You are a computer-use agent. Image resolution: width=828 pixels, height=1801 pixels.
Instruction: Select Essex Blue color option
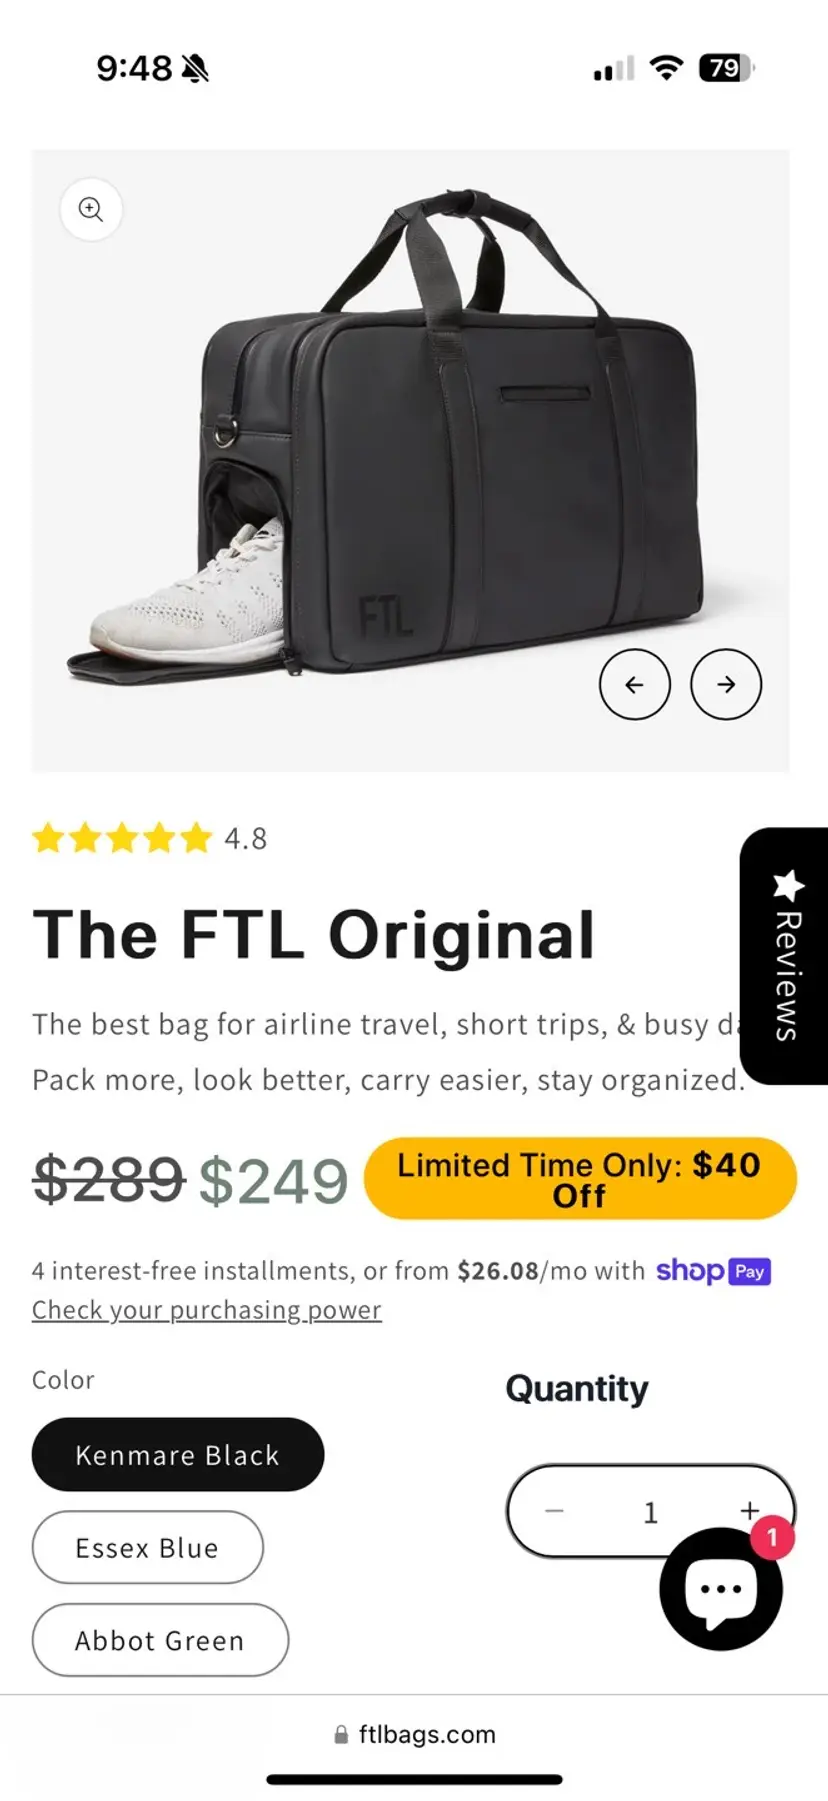[x=148, y=1547]
